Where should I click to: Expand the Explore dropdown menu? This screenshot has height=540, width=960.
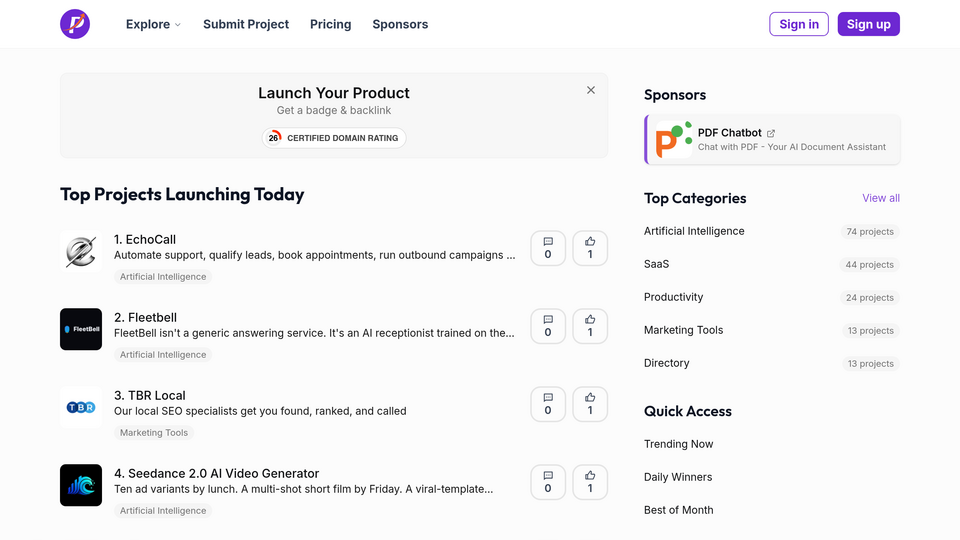click(153, 24)
